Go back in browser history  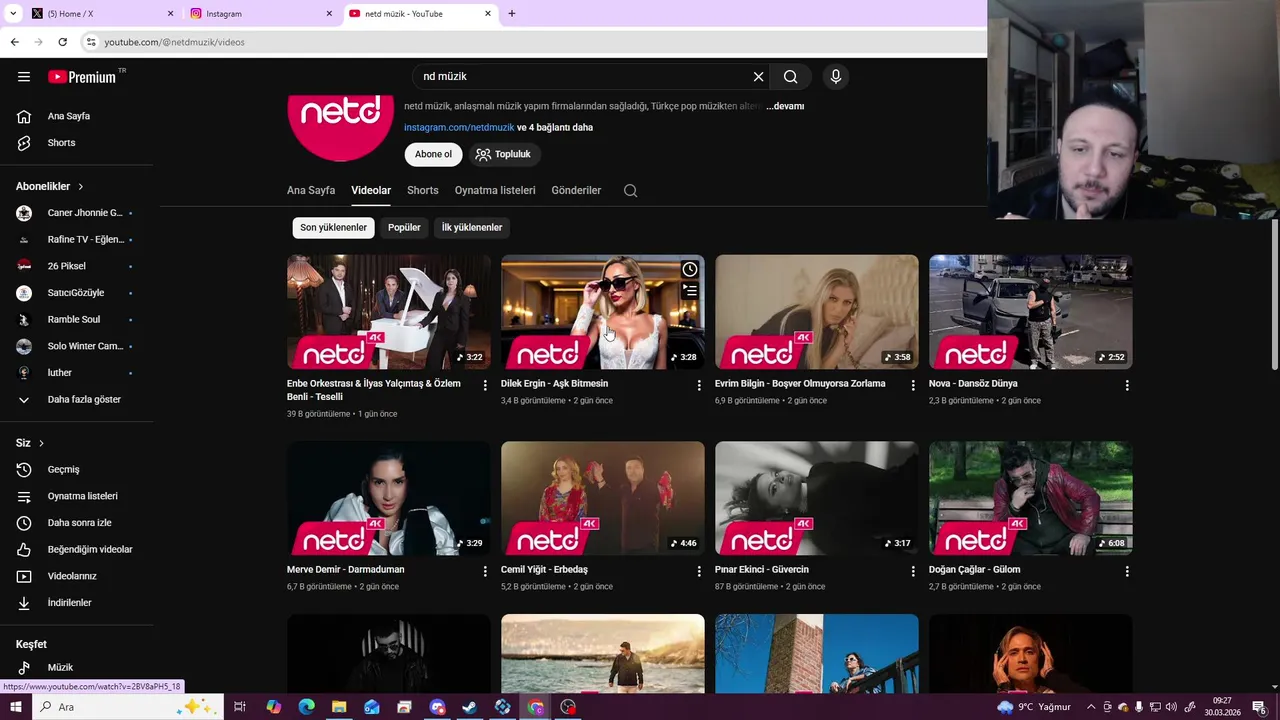[14, 42]
